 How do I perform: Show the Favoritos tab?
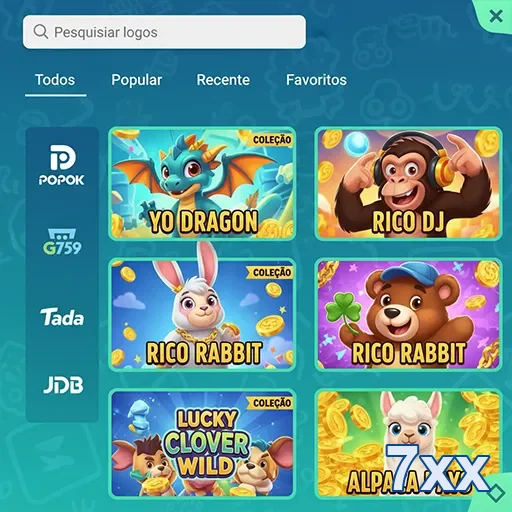click(x=316, y=80)
